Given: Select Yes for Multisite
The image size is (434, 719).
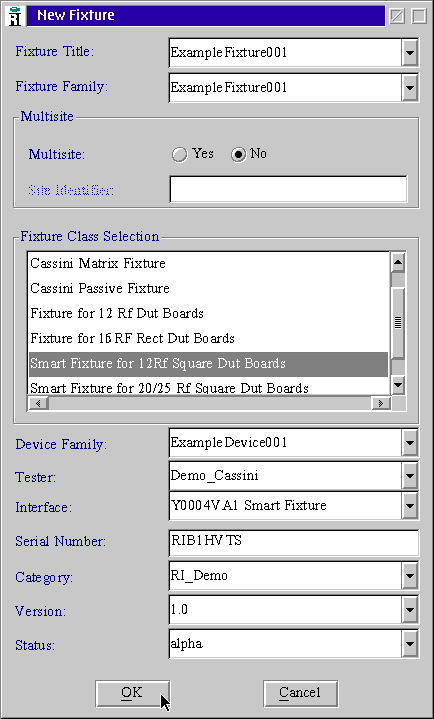Looking at the screenshot, I should (179, 154).
